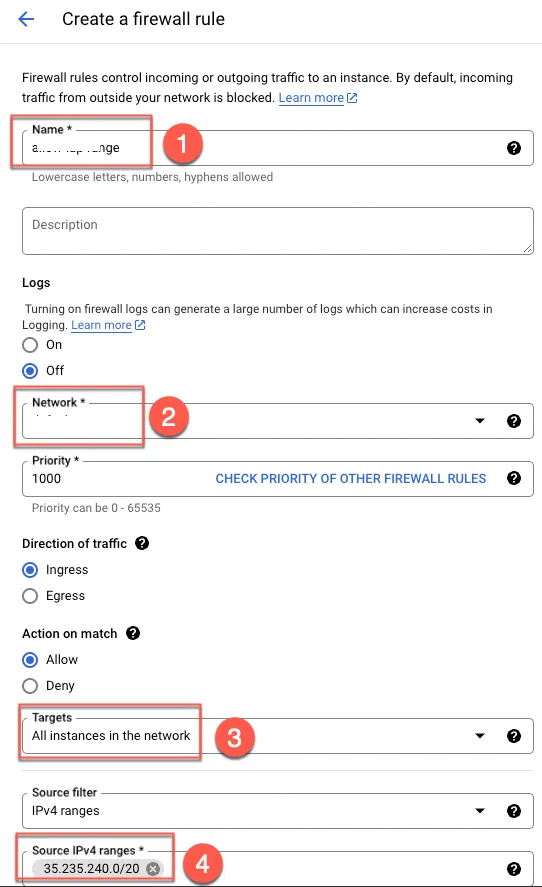Open help icon for the Priority field
Screen dimensions: 542x887
coord(513,478)
